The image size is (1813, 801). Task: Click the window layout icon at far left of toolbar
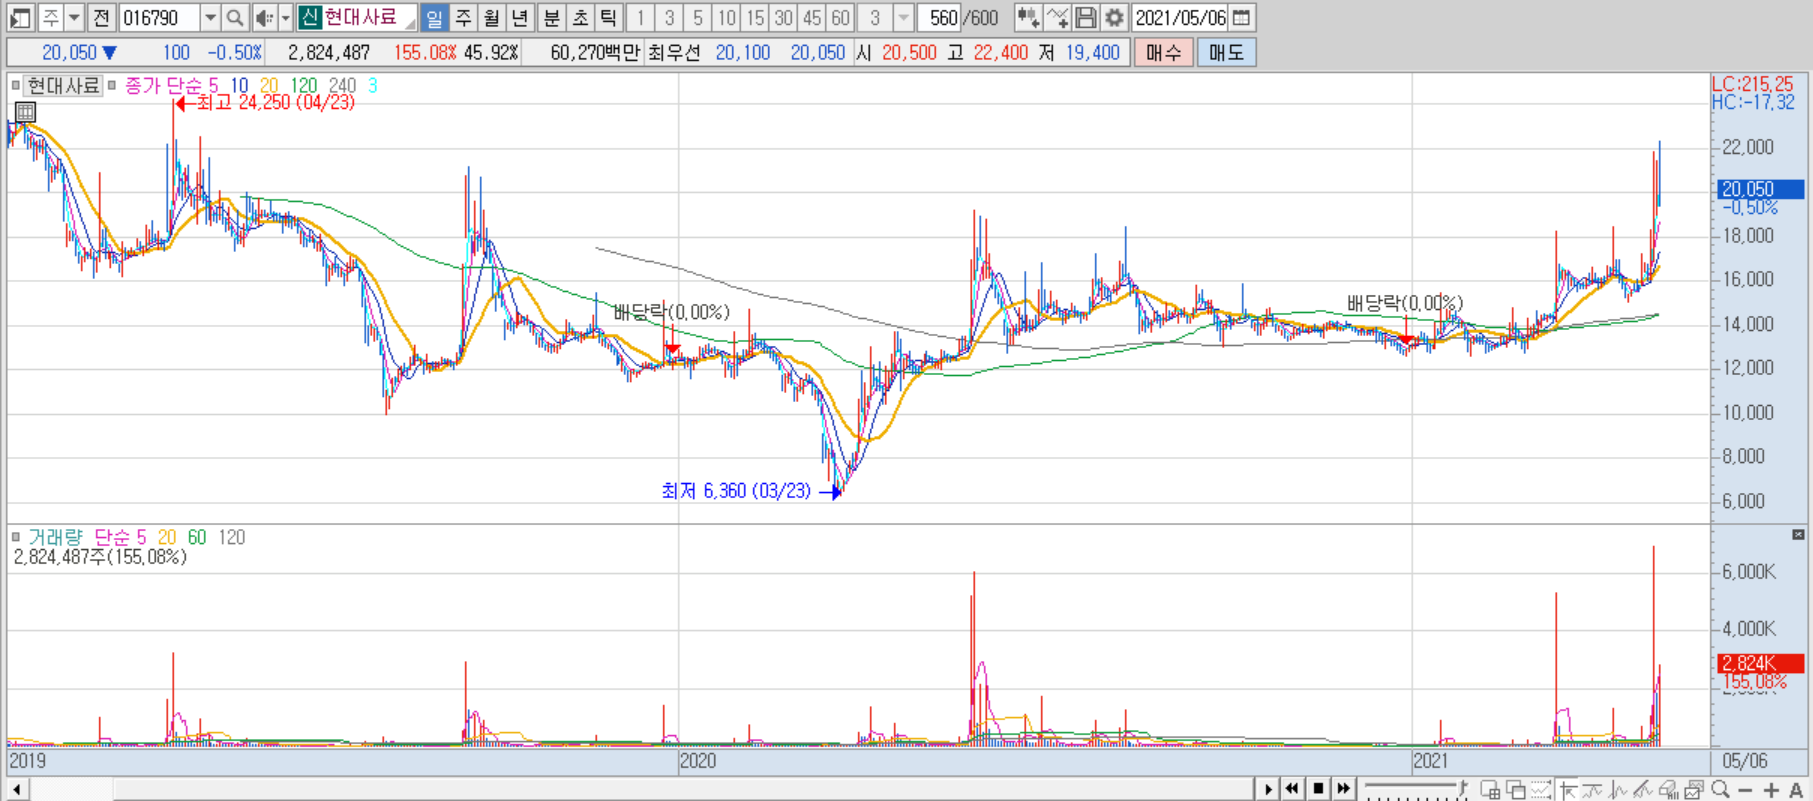[x=20, y=18]
